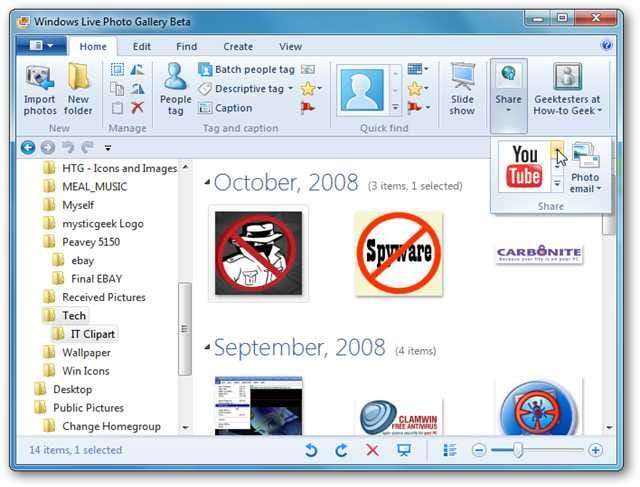Screen dimensions: 640x487
Task: Click the zoom out minus button
Action: click(x=479, y=450)
